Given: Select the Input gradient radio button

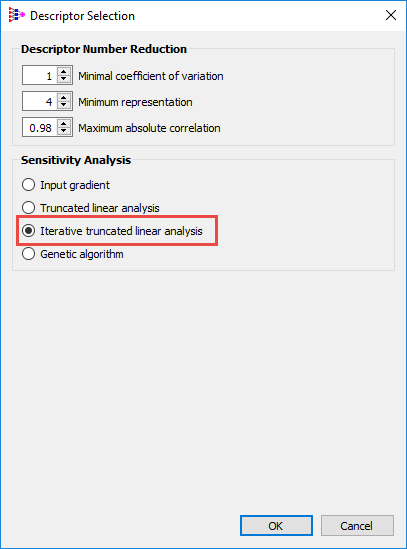Looking at the screenshot, I should [x=28, y=185].
